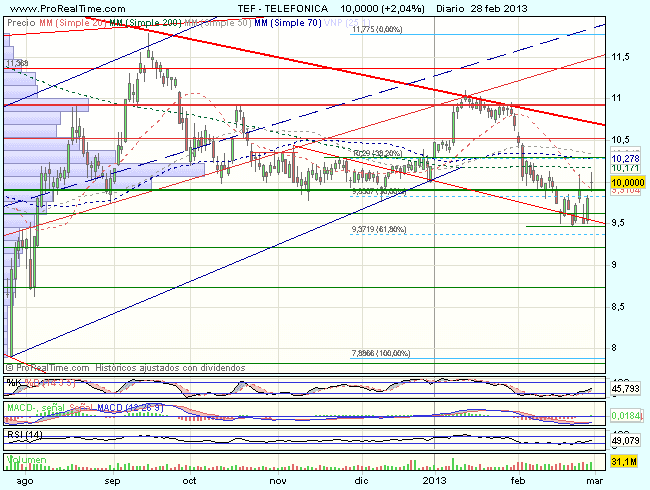Image resolution: width=650 pixels, height=490 pixels.
Task: Click the yellow 10,0000 current price tag
Action: pyautogui.click(x=626, y=183)
